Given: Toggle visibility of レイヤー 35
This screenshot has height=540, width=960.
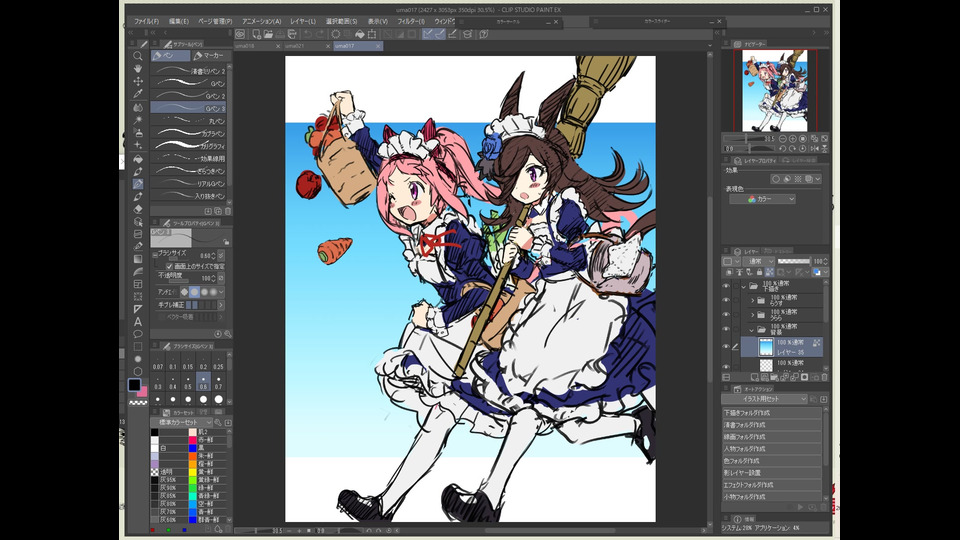Looking at the screenshot, I should 726,347.
